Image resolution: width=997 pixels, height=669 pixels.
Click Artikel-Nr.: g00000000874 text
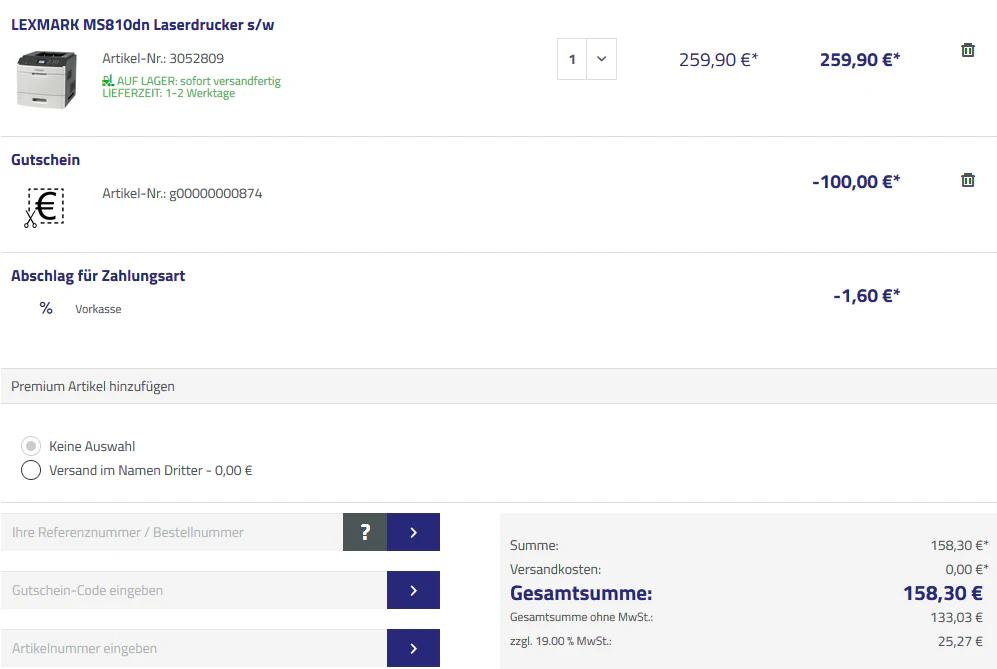pyautogui.click(x=182, y=193)
